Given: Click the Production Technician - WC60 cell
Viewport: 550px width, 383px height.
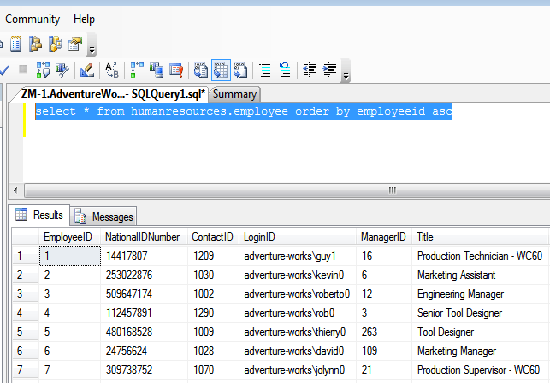Looking at the screenshot, I should click(481, 256).
